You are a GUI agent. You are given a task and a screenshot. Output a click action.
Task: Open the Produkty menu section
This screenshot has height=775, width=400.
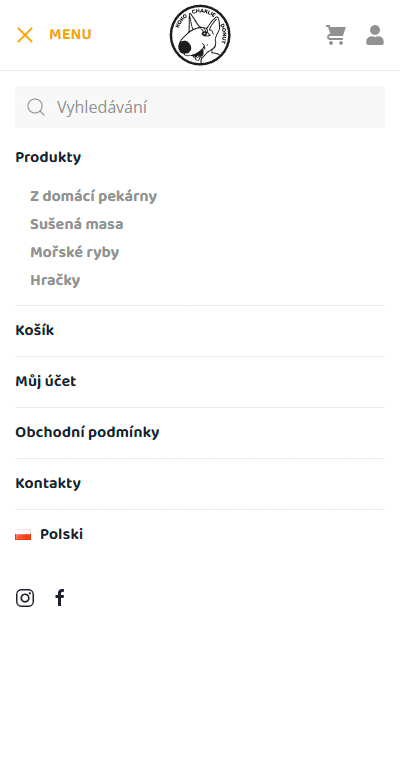[48, 158]
